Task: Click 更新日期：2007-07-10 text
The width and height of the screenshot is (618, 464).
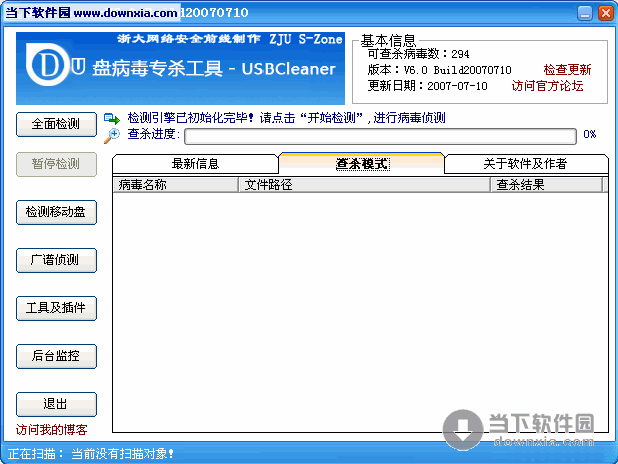Action: 428,86
